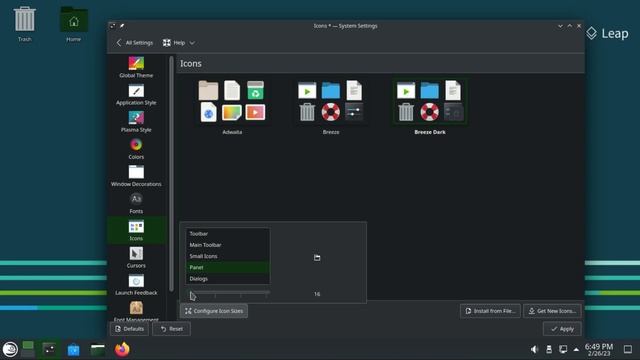This screenshot has width=640, height=360.
Task: Select the Adwaita icon theme
Action: tap(232, 107)
